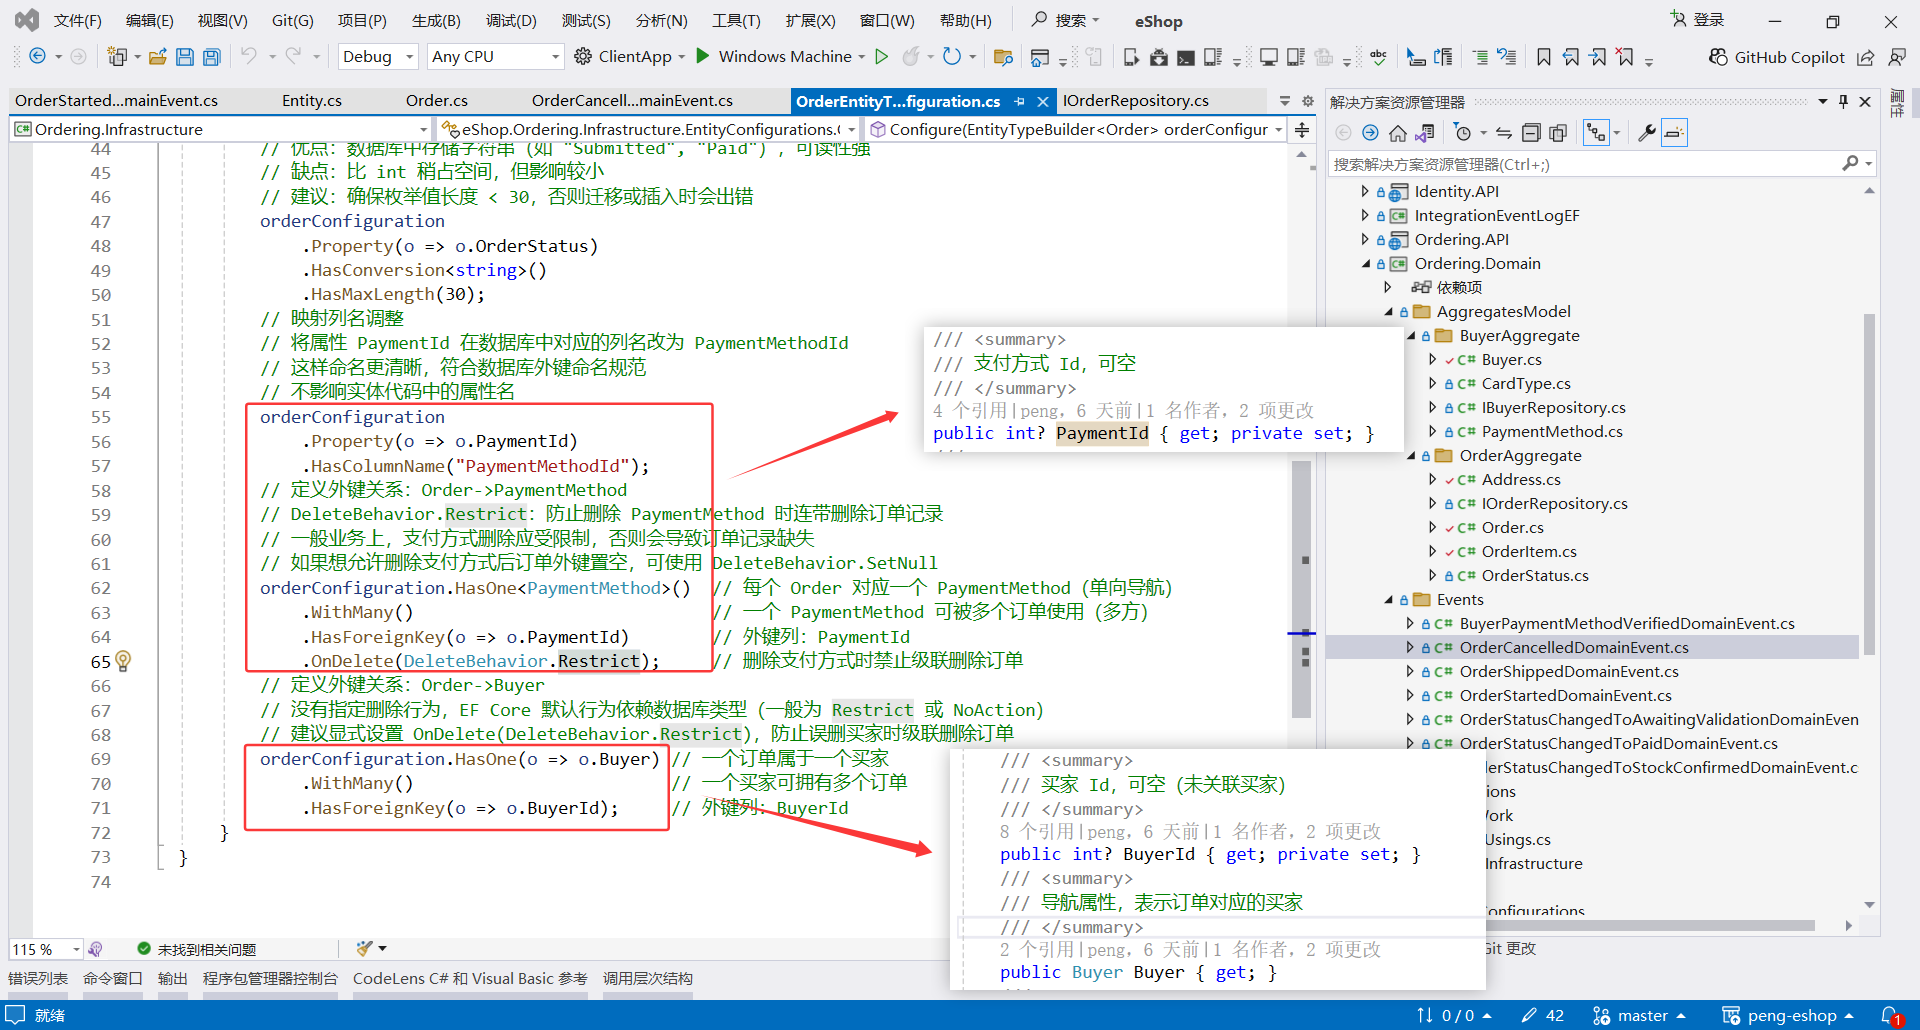
Task: Click the Share icon beside GitHub Copilot
Action: 1865,57
